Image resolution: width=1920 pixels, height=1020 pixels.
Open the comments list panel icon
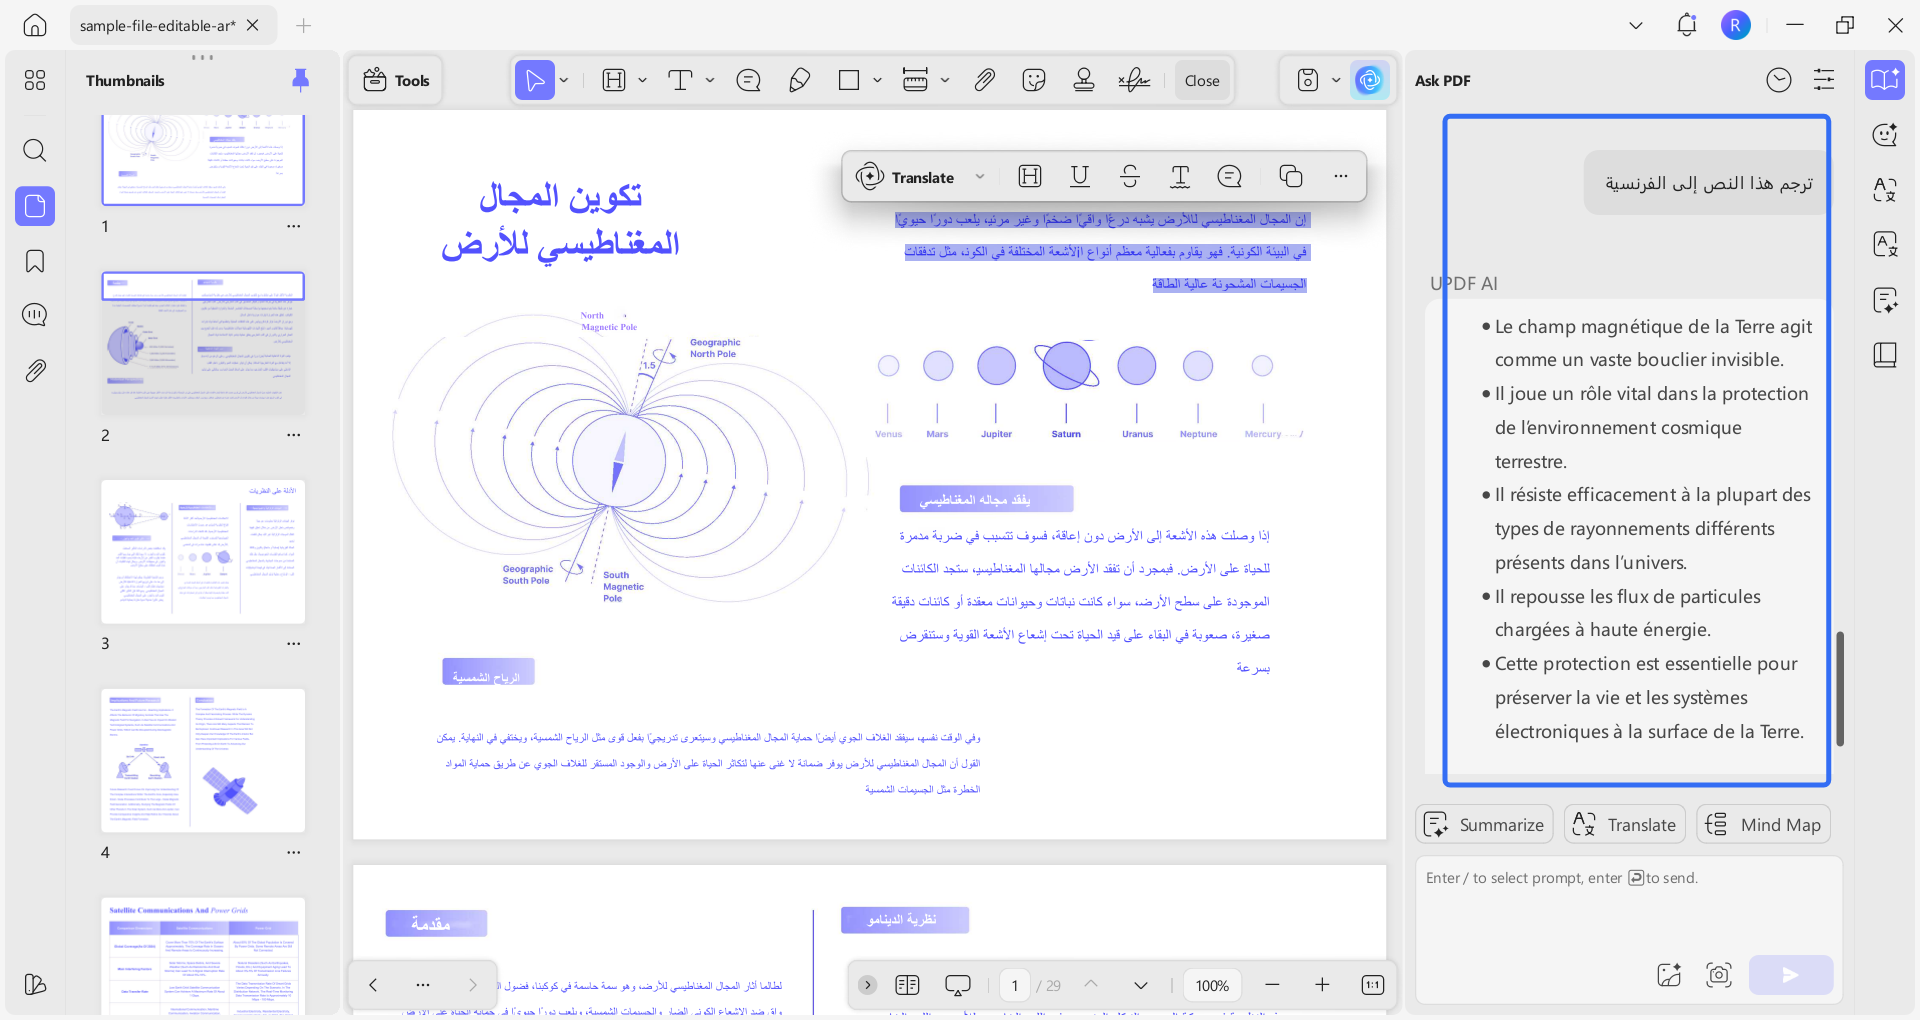tap(35, 315)
